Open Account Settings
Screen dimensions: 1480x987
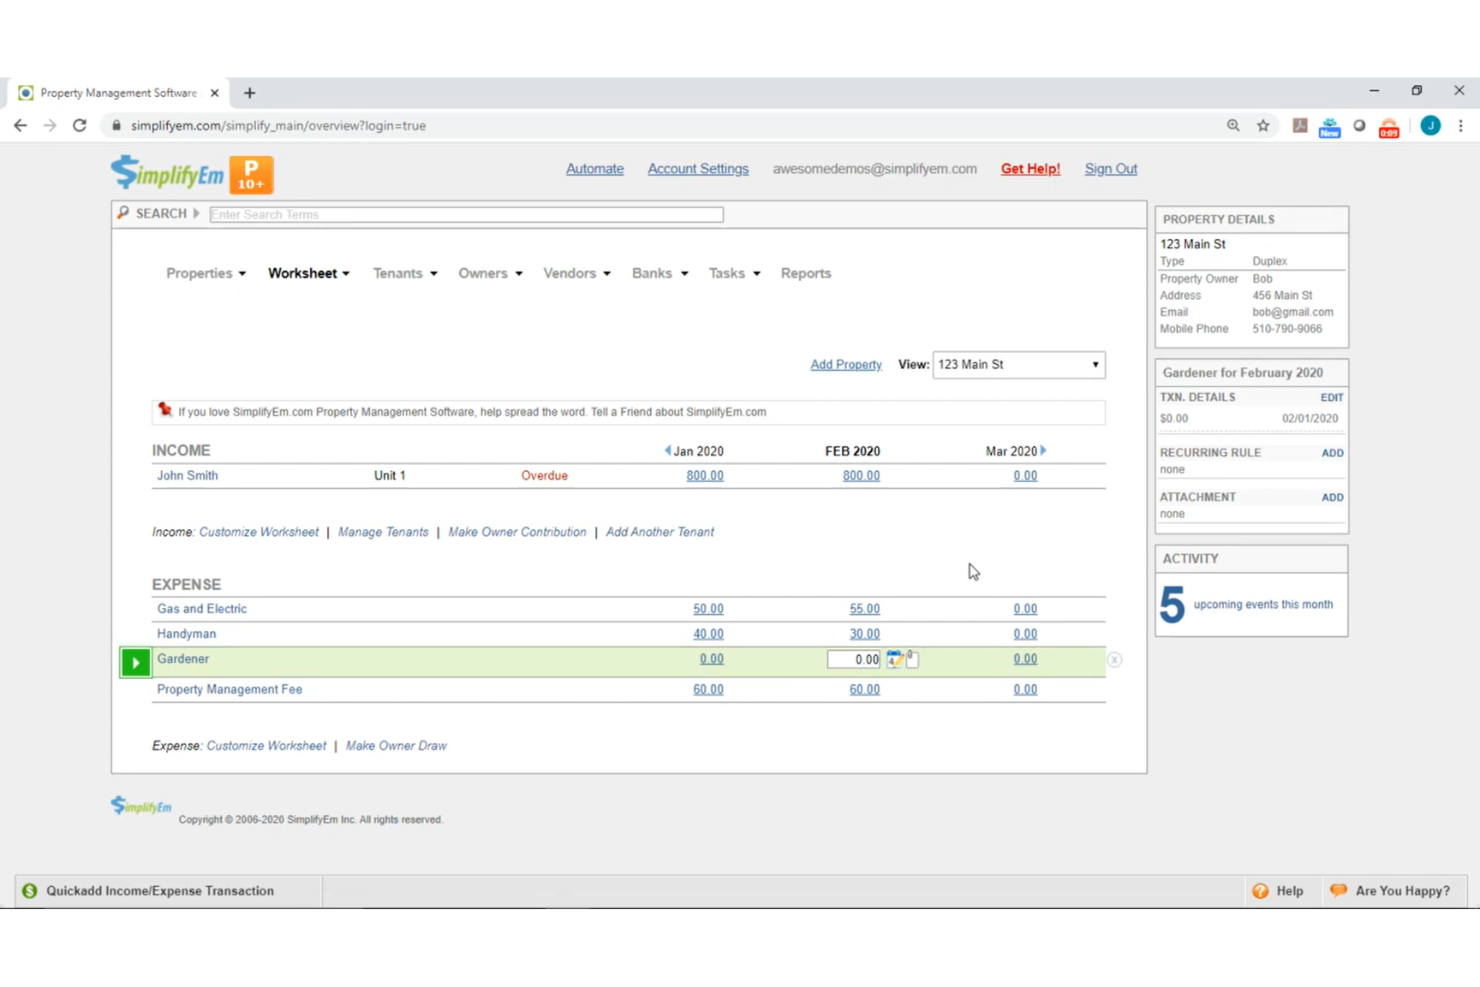pos(698,169)
